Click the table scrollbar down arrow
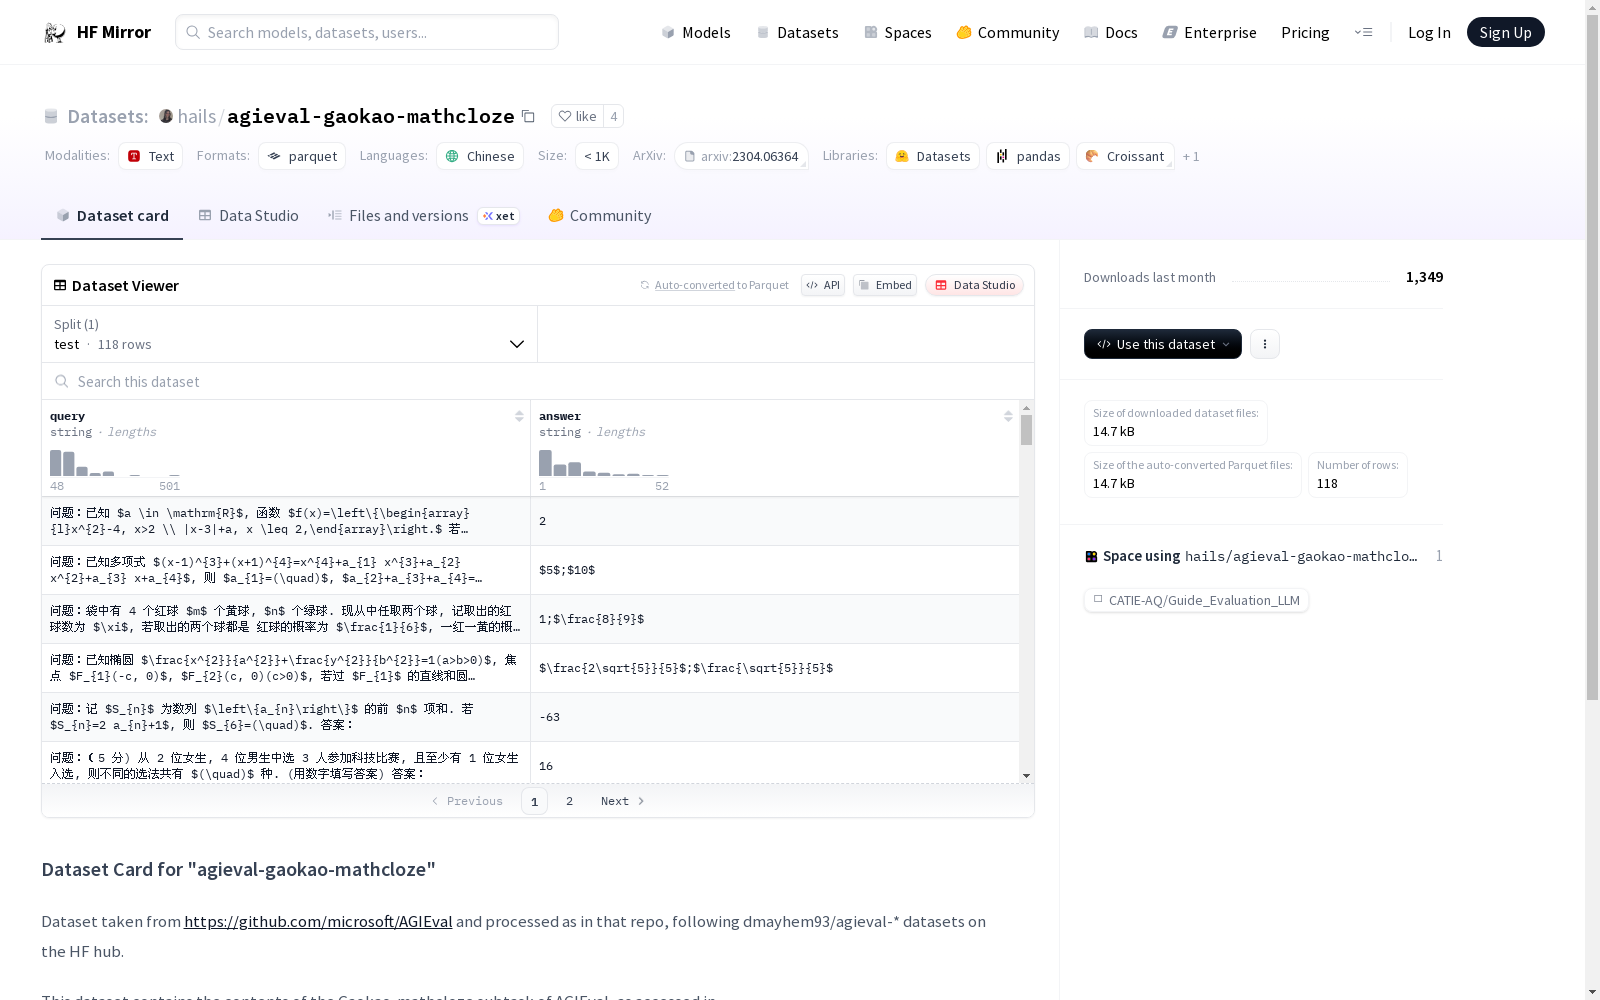The width and height of the screenshot is (1600, 1000). click(1026, 776)
